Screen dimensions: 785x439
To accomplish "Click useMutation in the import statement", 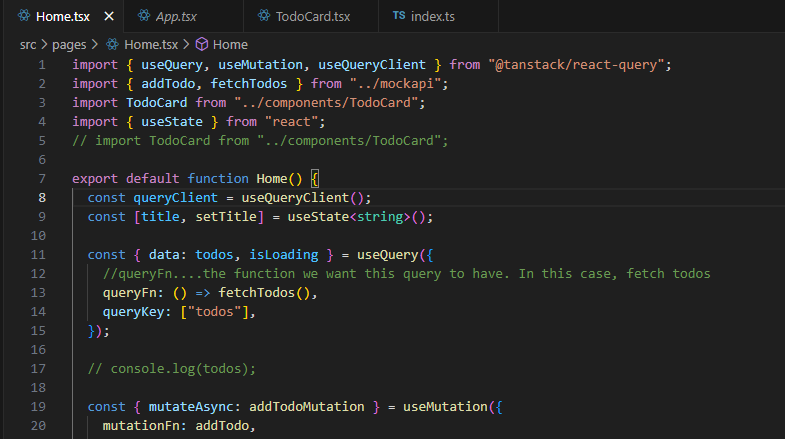I will (x=260, y=65).
